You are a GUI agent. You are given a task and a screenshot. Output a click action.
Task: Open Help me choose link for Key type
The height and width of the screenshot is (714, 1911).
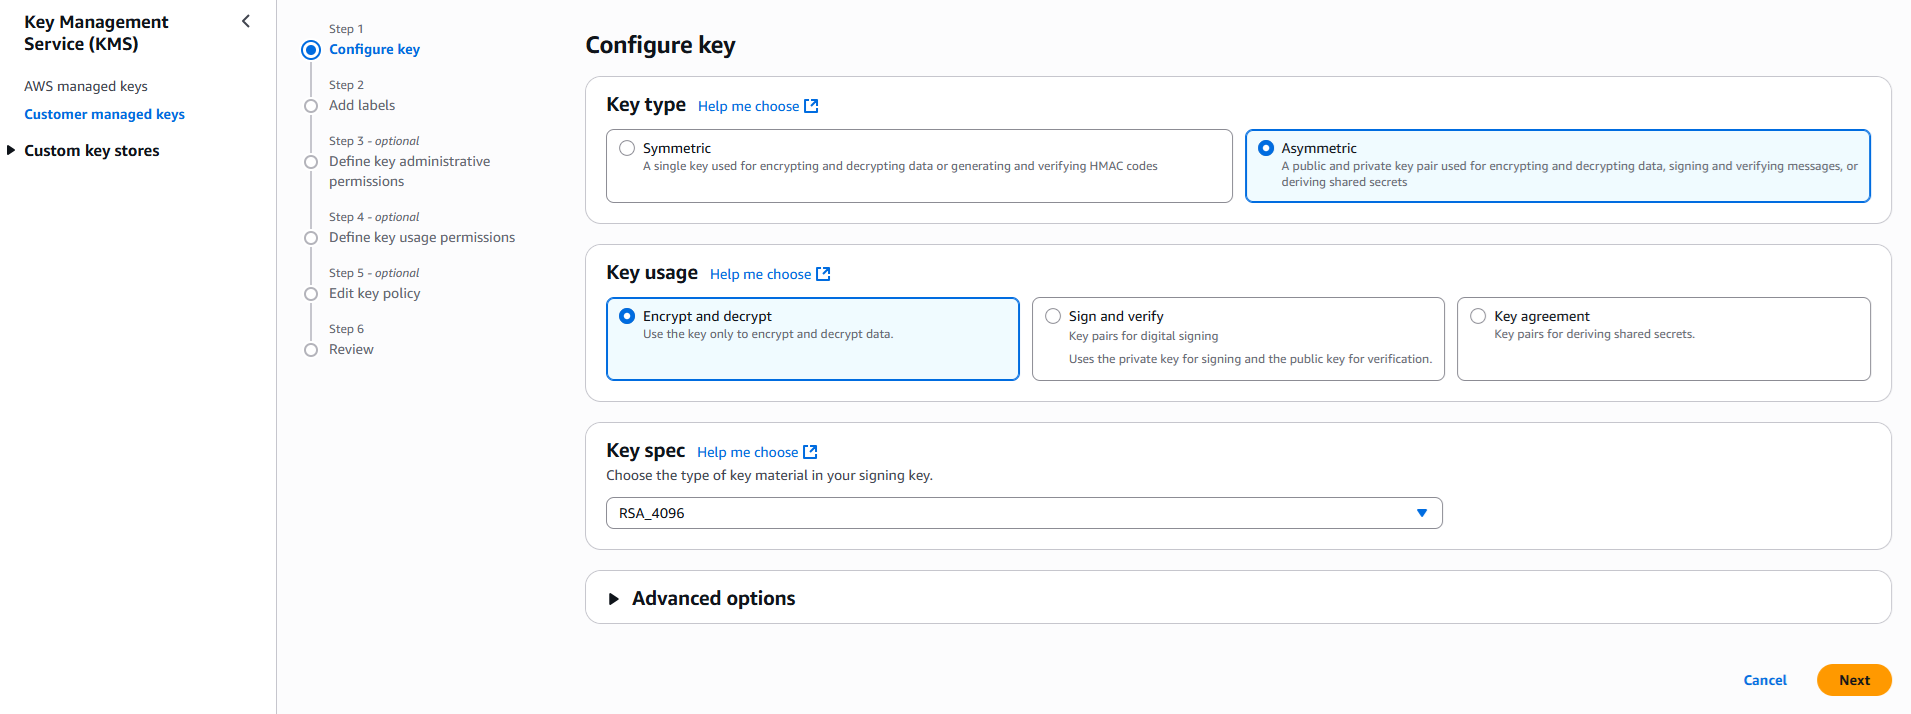[x=748, y=106]
